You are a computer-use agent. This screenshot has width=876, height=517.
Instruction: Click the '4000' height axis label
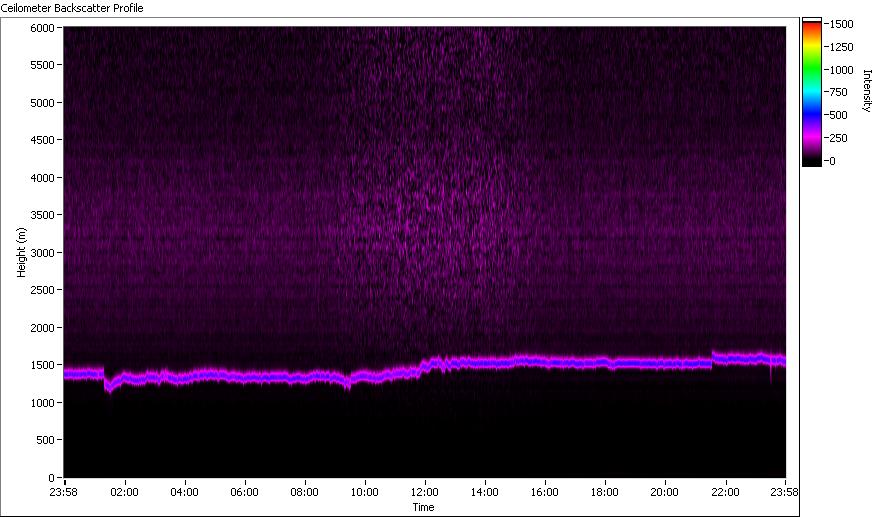42,178
